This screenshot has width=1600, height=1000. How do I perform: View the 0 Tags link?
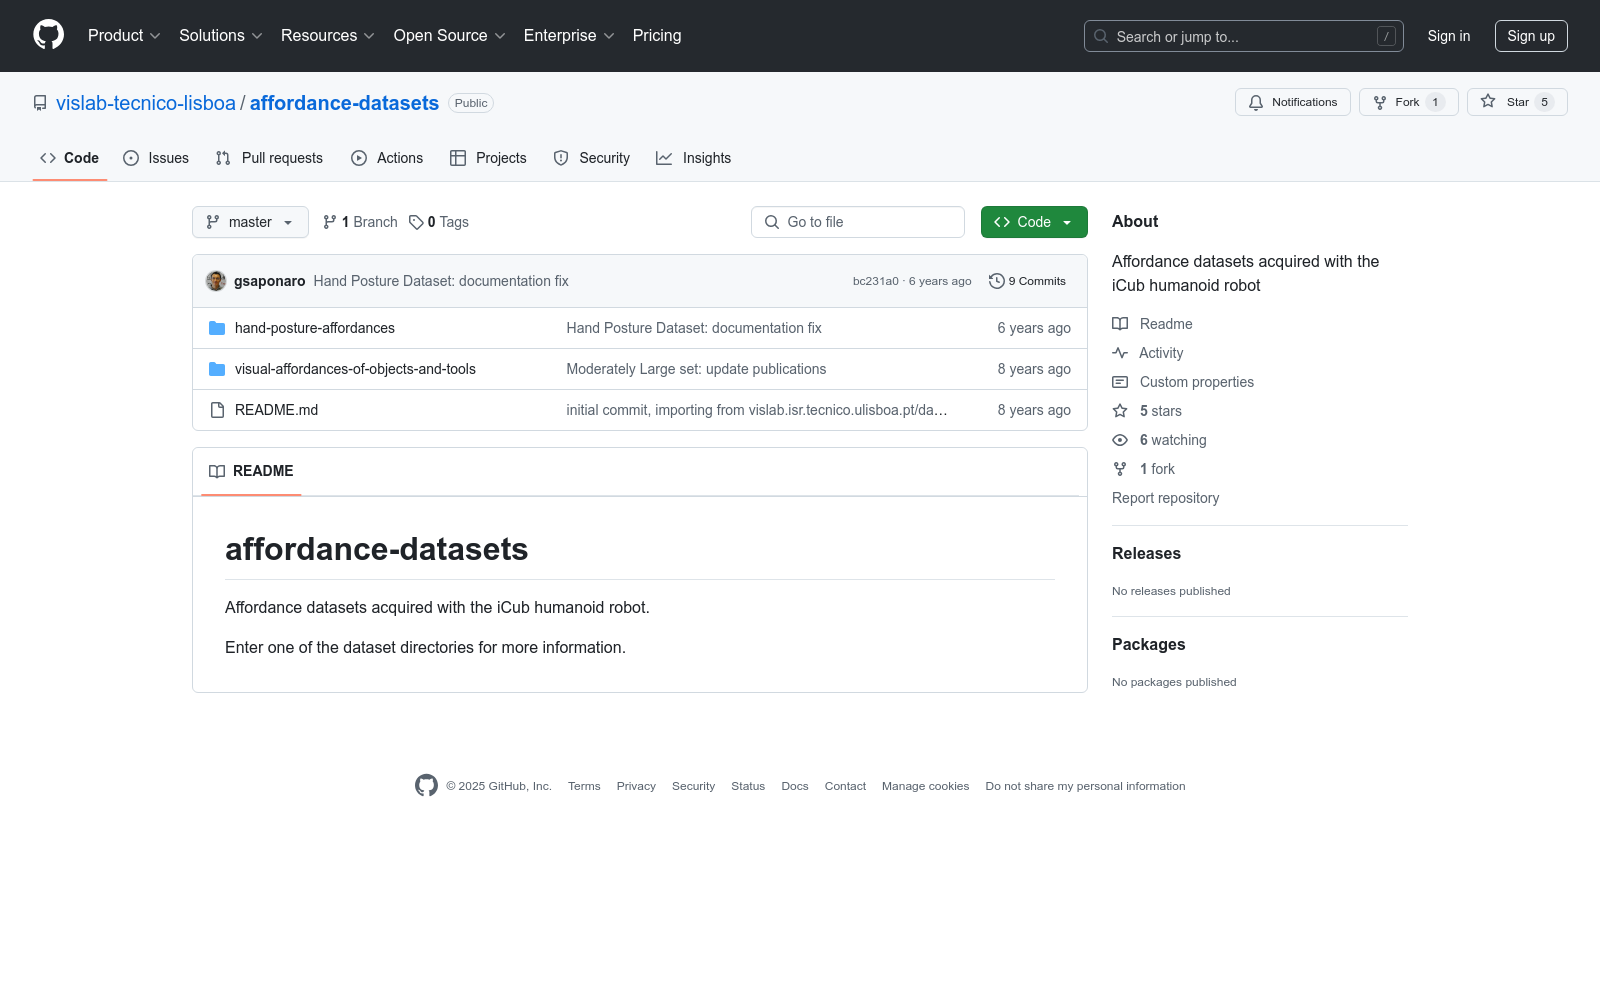[439, 222]
